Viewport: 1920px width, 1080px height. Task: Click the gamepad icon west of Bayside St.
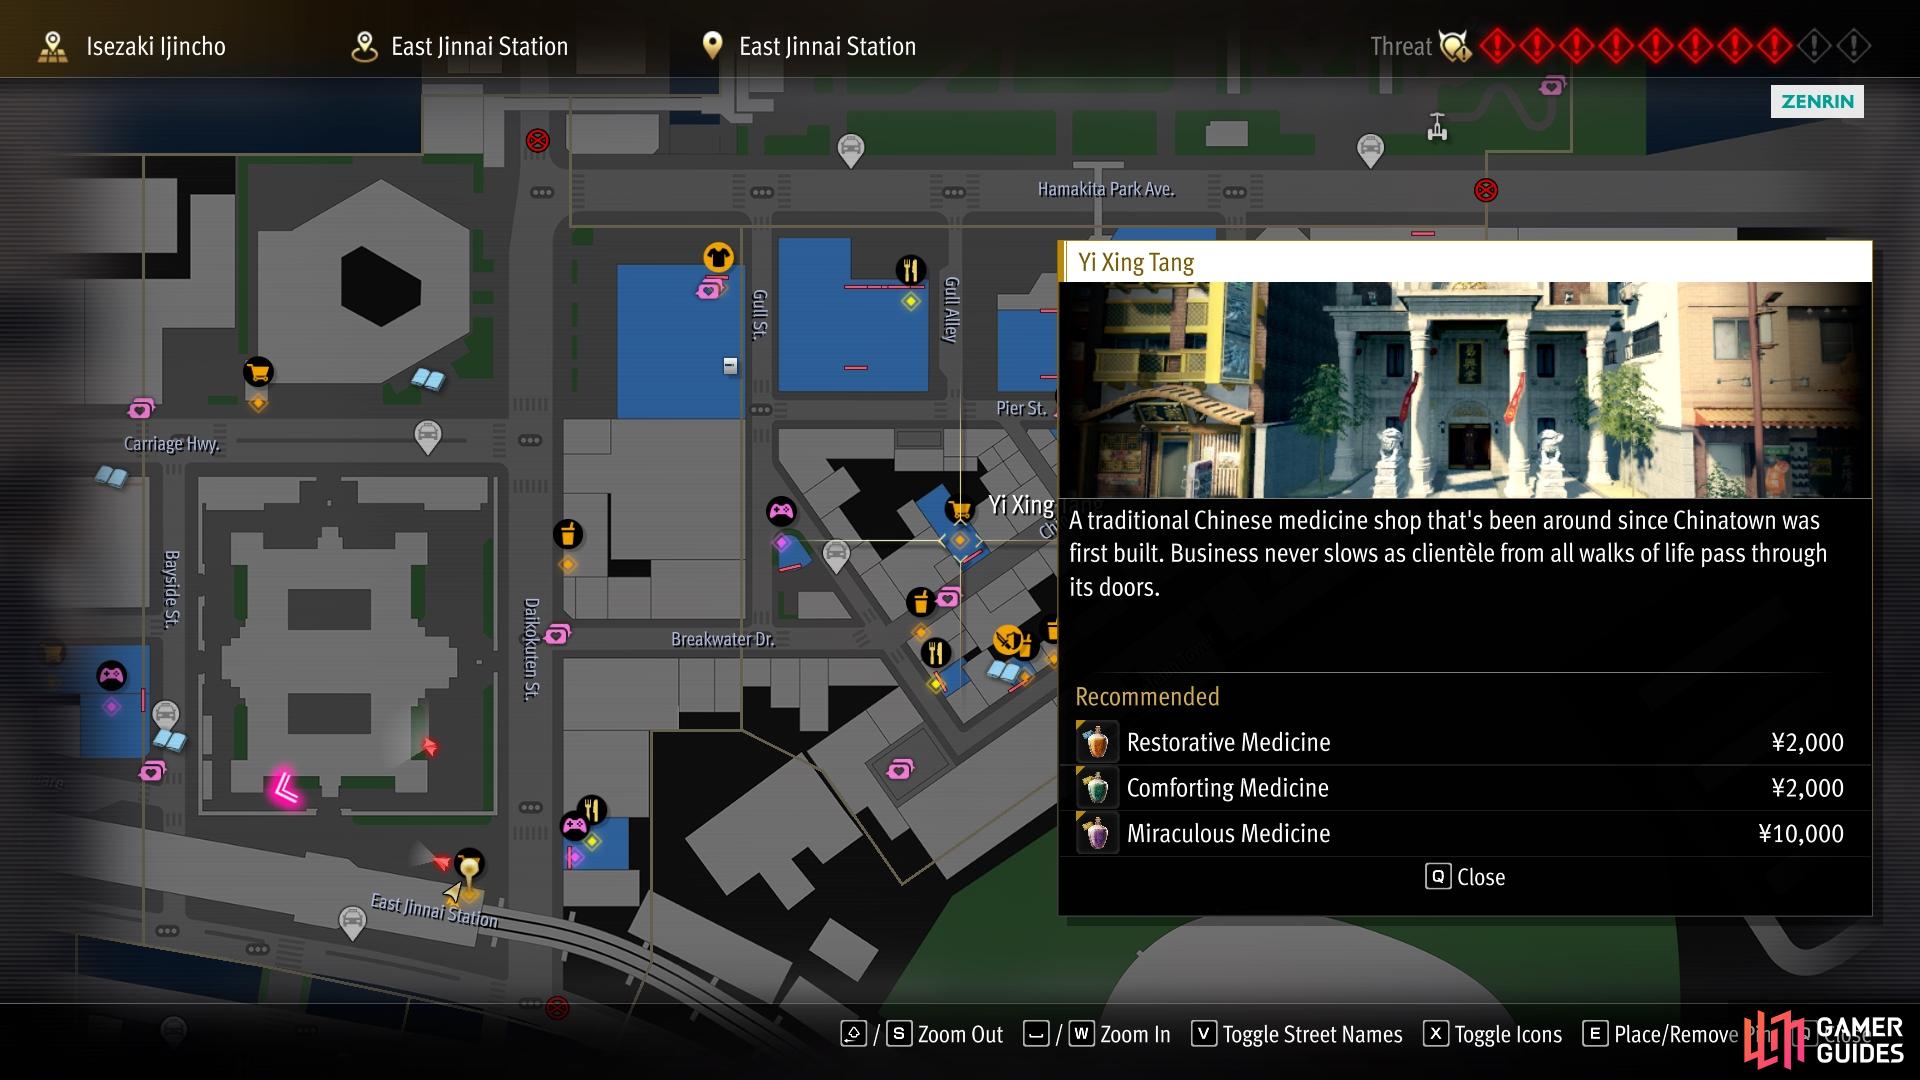coord(111,676)
